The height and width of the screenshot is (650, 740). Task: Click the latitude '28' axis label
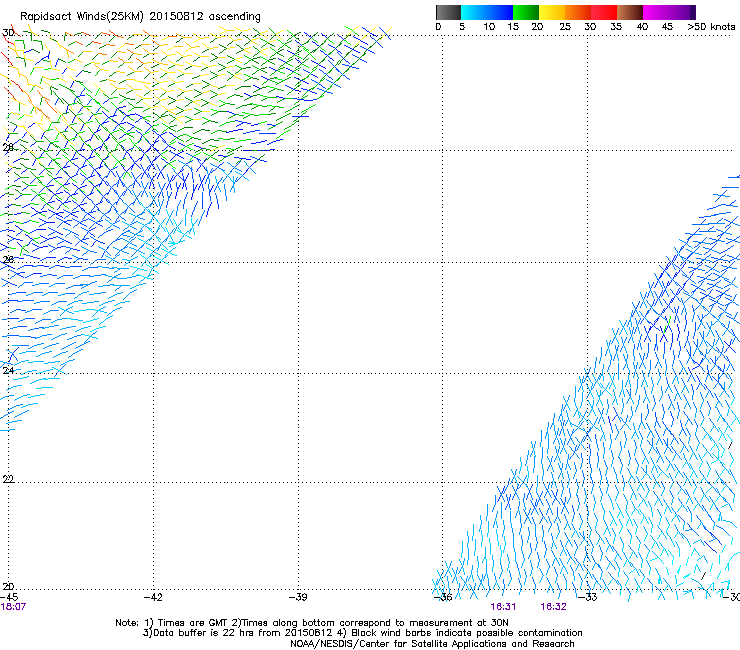click(8, 148)
